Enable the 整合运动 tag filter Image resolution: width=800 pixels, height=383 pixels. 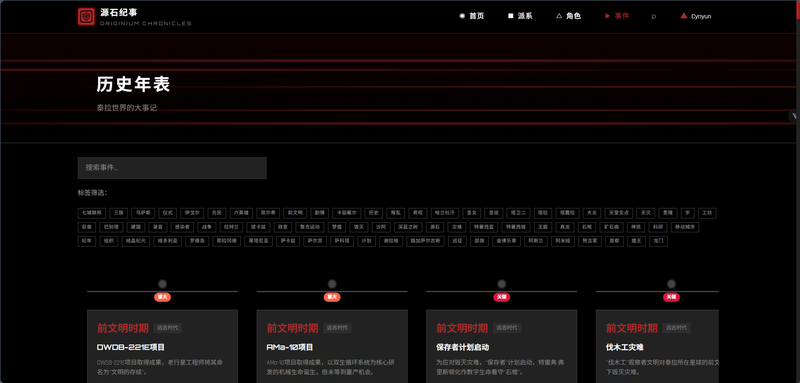coord(310,227)
